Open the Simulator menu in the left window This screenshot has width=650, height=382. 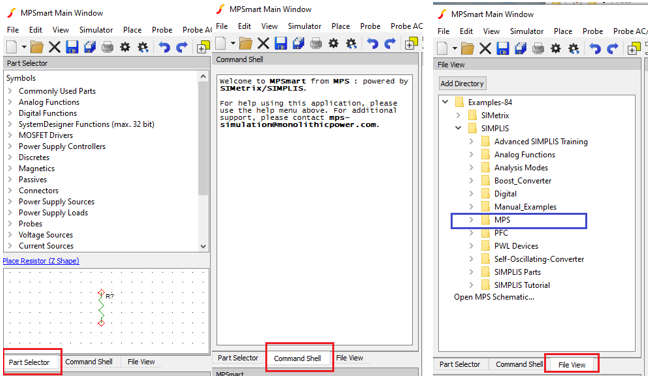click(96, 30)
